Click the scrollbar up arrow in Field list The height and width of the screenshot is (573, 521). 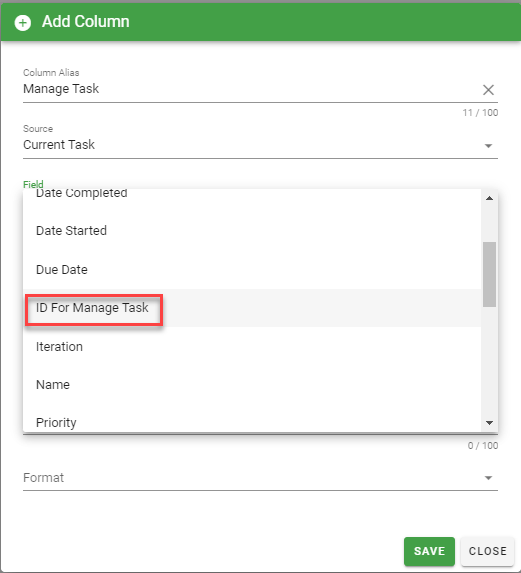tap(489, 198)
